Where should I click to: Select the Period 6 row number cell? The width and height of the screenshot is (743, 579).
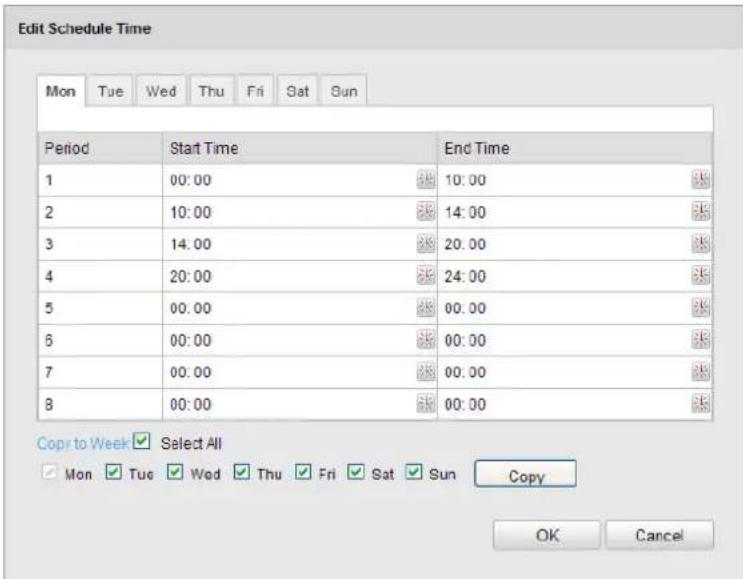point(100,340)
